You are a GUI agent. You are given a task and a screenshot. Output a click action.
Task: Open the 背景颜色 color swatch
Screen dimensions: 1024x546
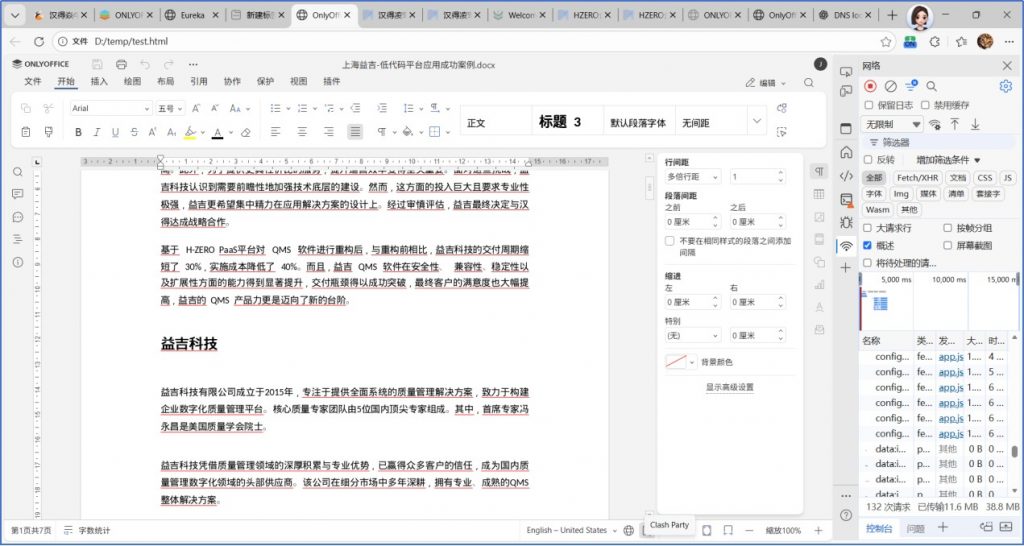click(x=681, y=362)
